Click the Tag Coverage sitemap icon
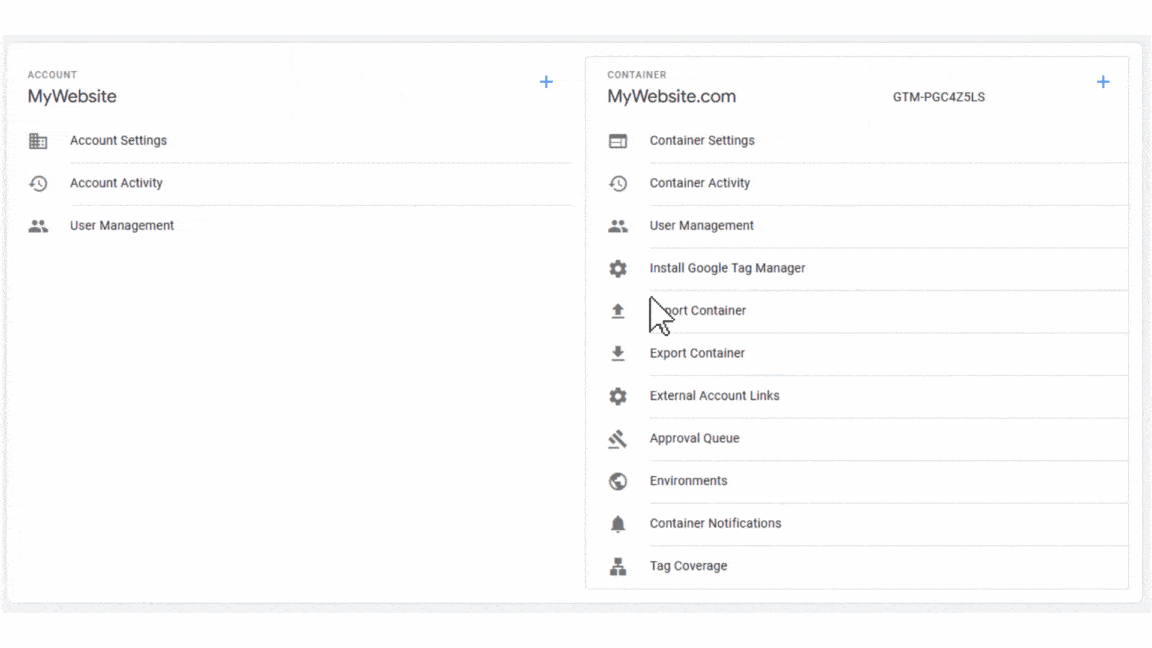This screenshot has height=648, width=1152. click(x=618, y=566)
